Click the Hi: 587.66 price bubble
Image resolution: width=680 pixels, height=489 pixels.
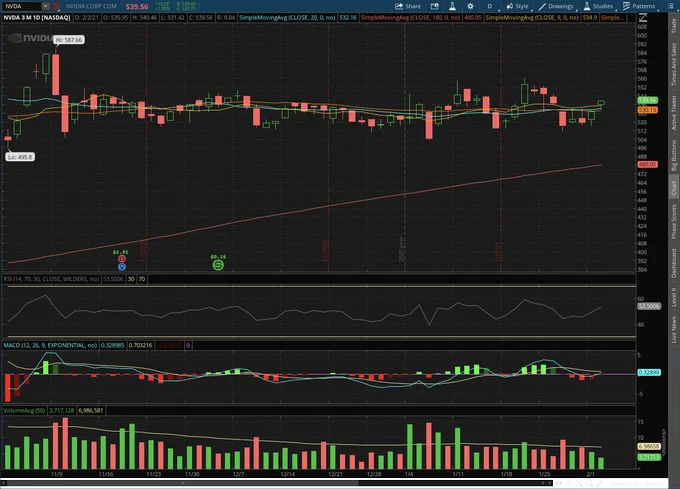[69, 40]
